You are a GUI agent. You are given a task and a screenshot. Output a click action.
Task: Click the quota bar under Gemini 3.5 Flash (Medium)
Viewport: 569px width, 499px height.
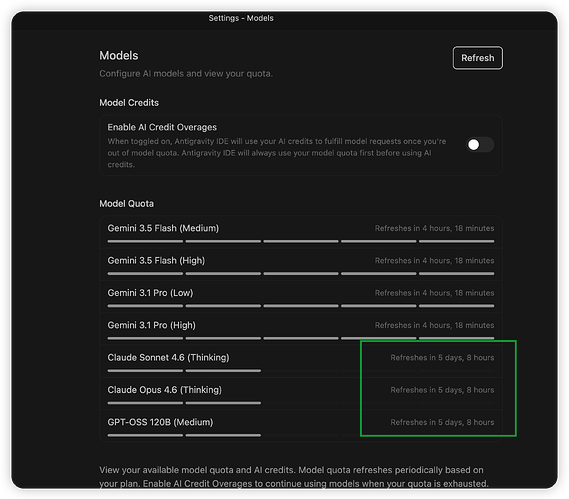point(301,241)
